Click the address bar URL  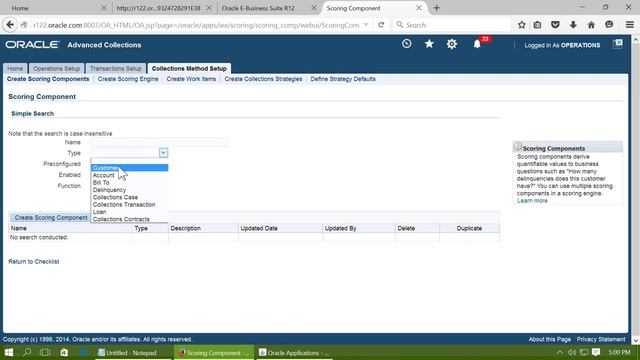196,25
